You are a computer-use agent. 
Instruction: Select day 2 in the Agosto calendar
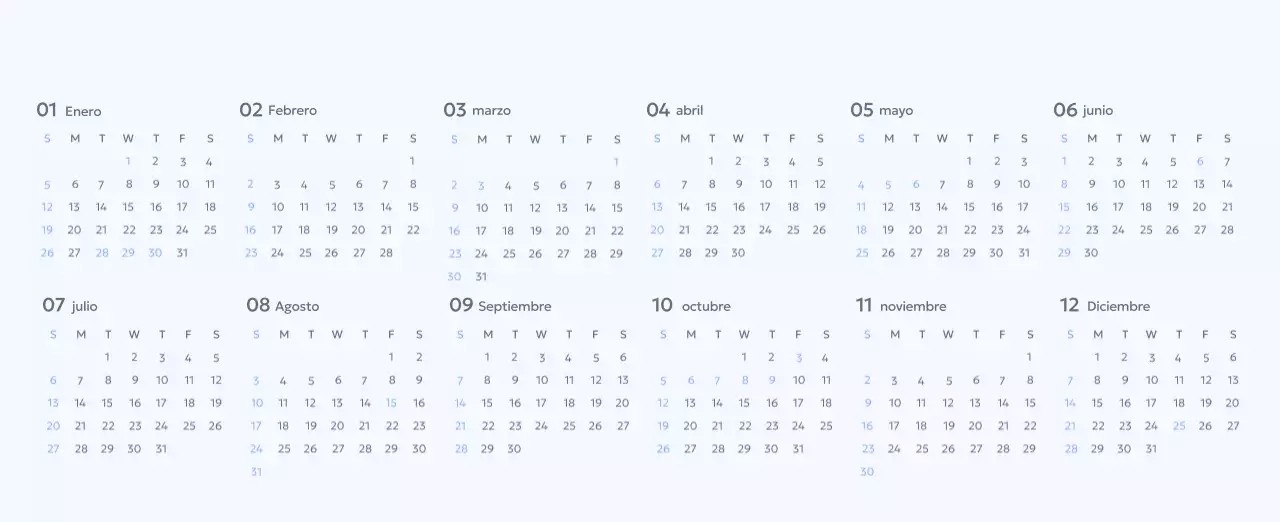tap(419, 357)
